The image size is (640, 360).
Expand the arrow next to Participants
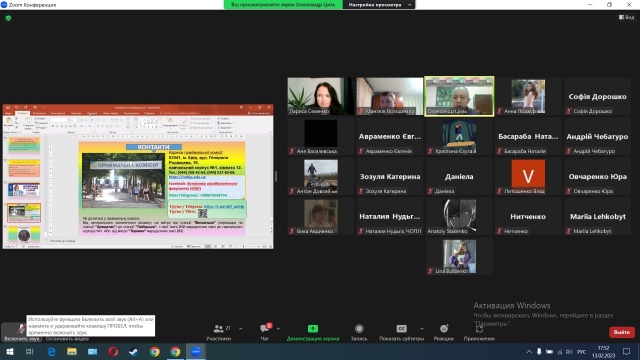pos(240,329)
